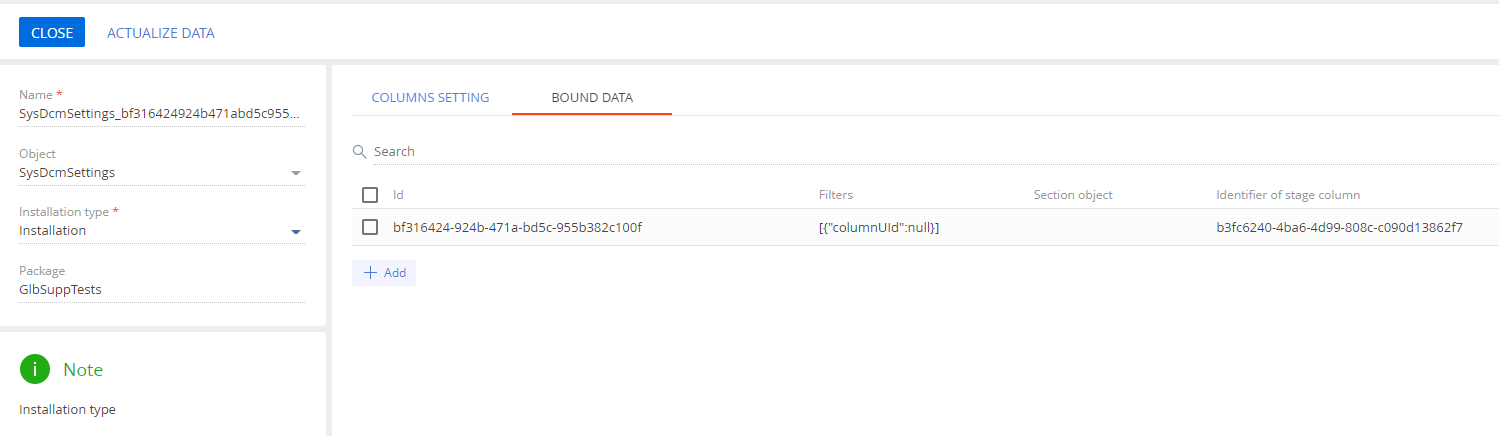The width and height of the screenshot is (1499, 436).
Task: Click the green Note info icon
Action: [35, 369]
